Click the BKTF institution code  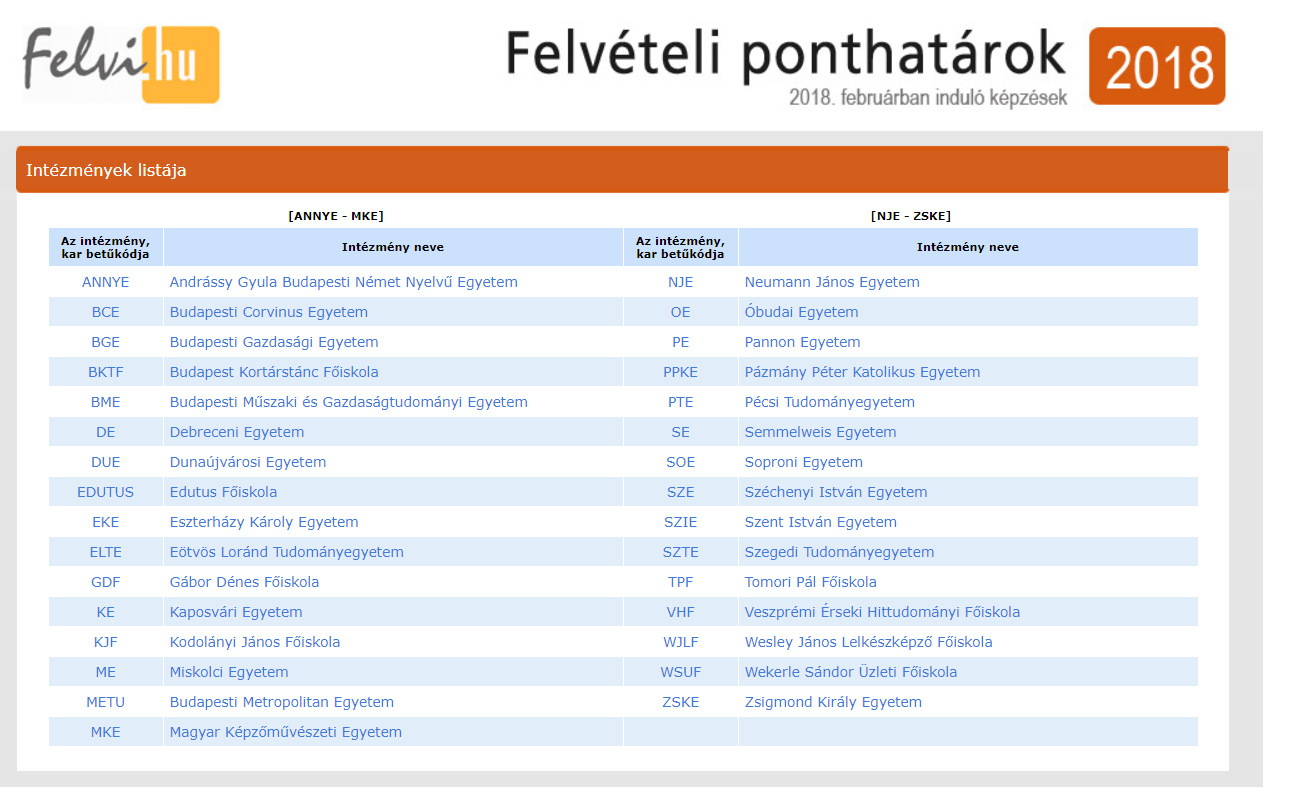(106, 372)
